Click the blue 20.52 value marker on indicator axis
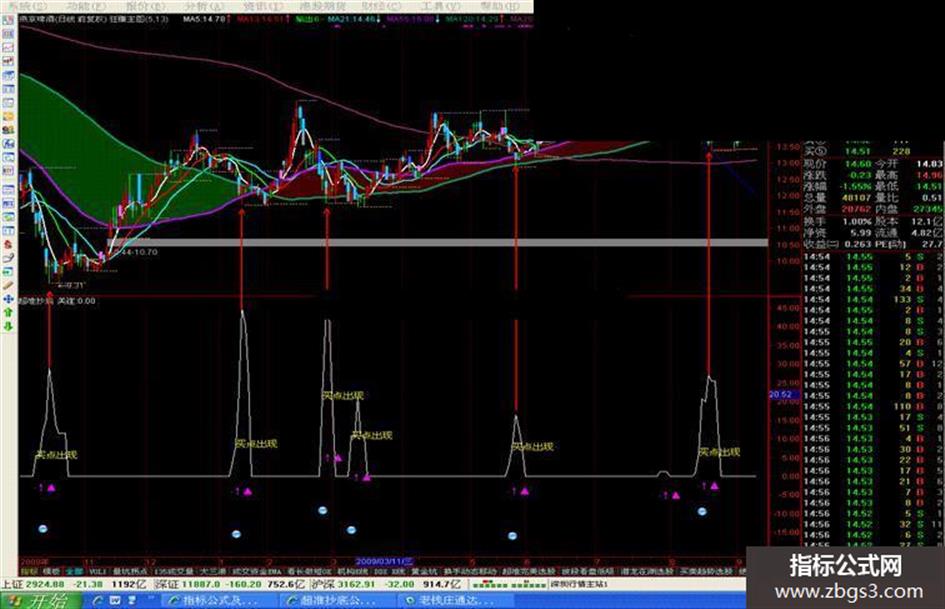 (784, 394)
